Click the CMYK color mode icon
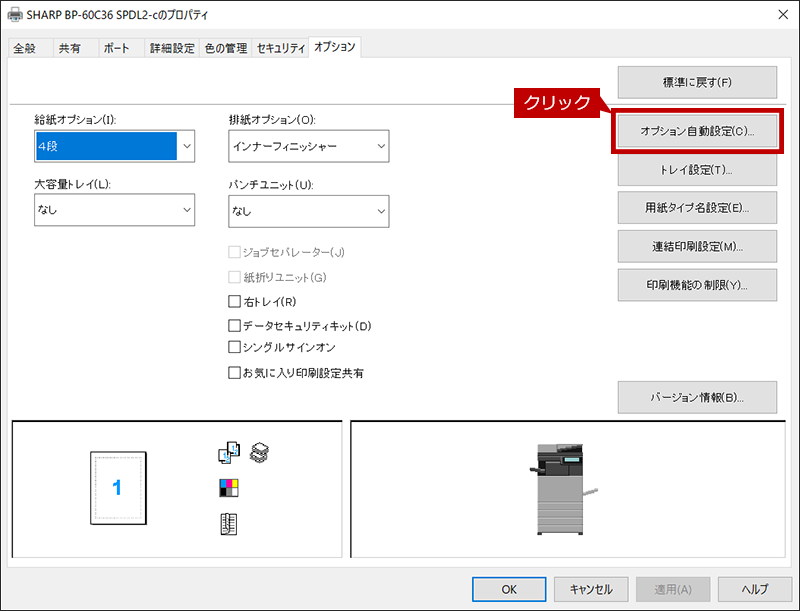800x611 pixels. (229, 489)
